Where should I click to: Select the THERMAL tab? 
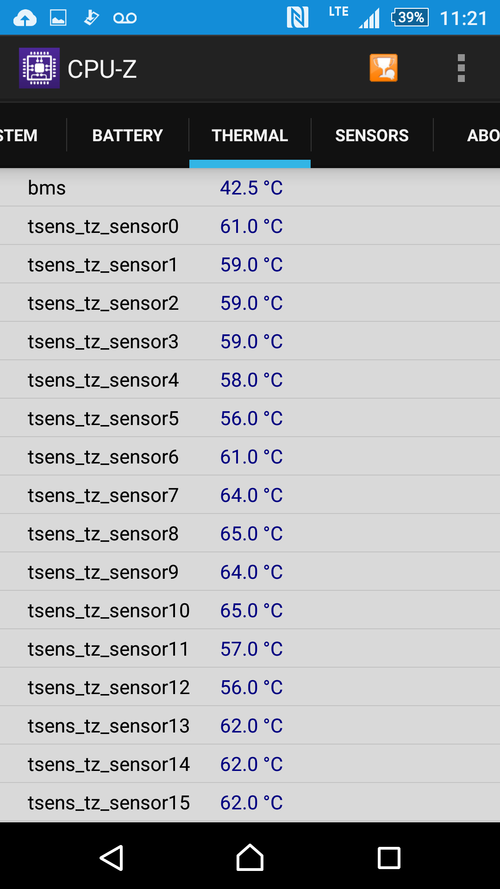250,136
